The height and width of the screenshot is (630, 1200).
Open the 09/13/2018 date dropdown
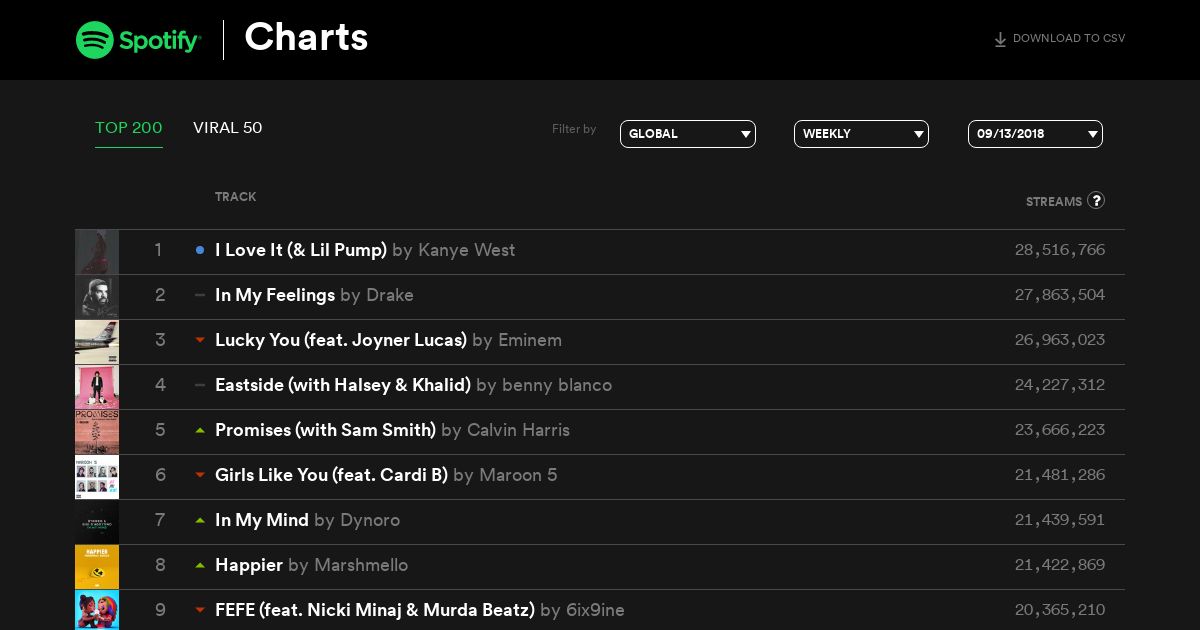tap(1035, 134)
